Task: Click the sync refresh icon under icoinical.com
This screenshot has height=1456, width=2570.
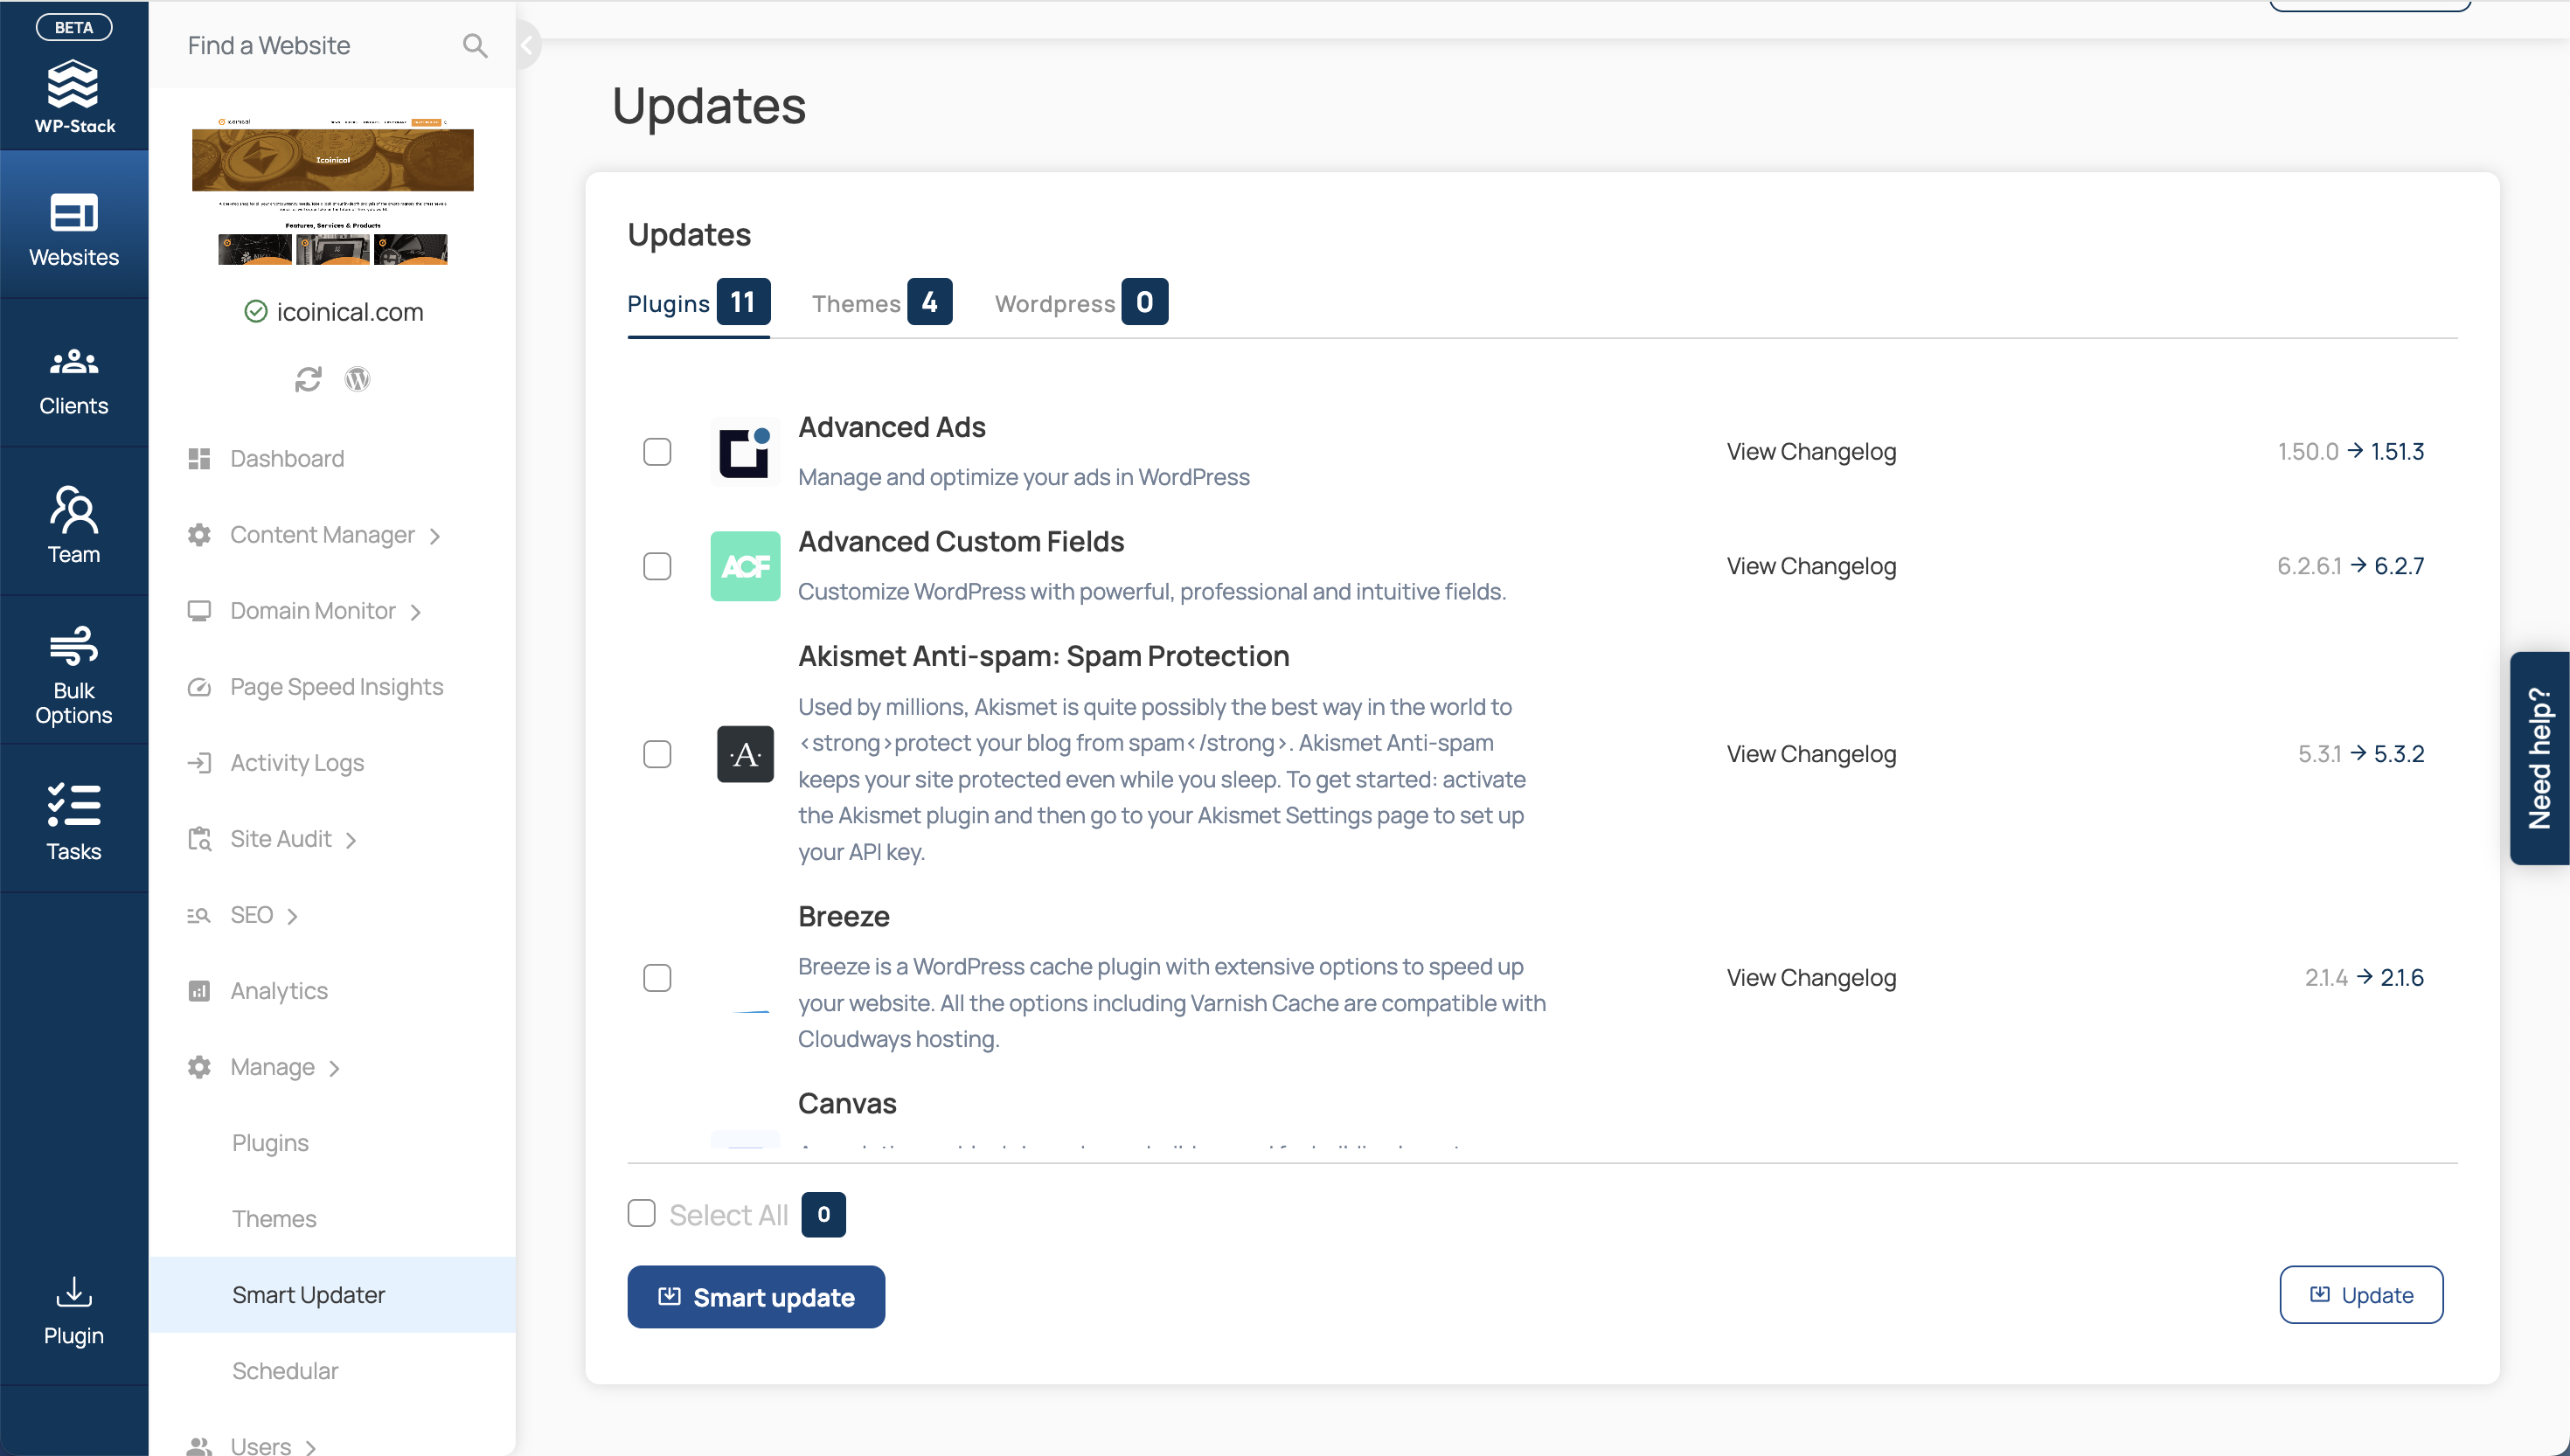Action: [308, 379]
